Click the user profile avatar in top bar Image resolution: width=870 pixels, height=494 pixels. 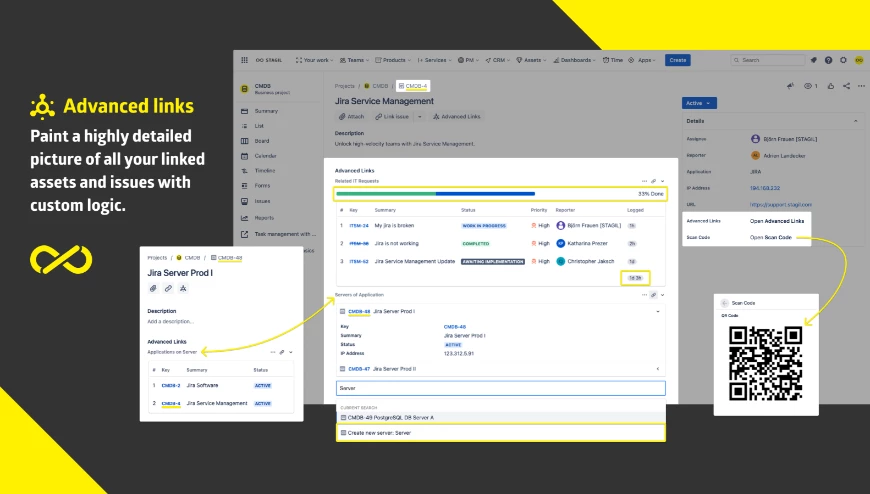click(x=859, y=60)
